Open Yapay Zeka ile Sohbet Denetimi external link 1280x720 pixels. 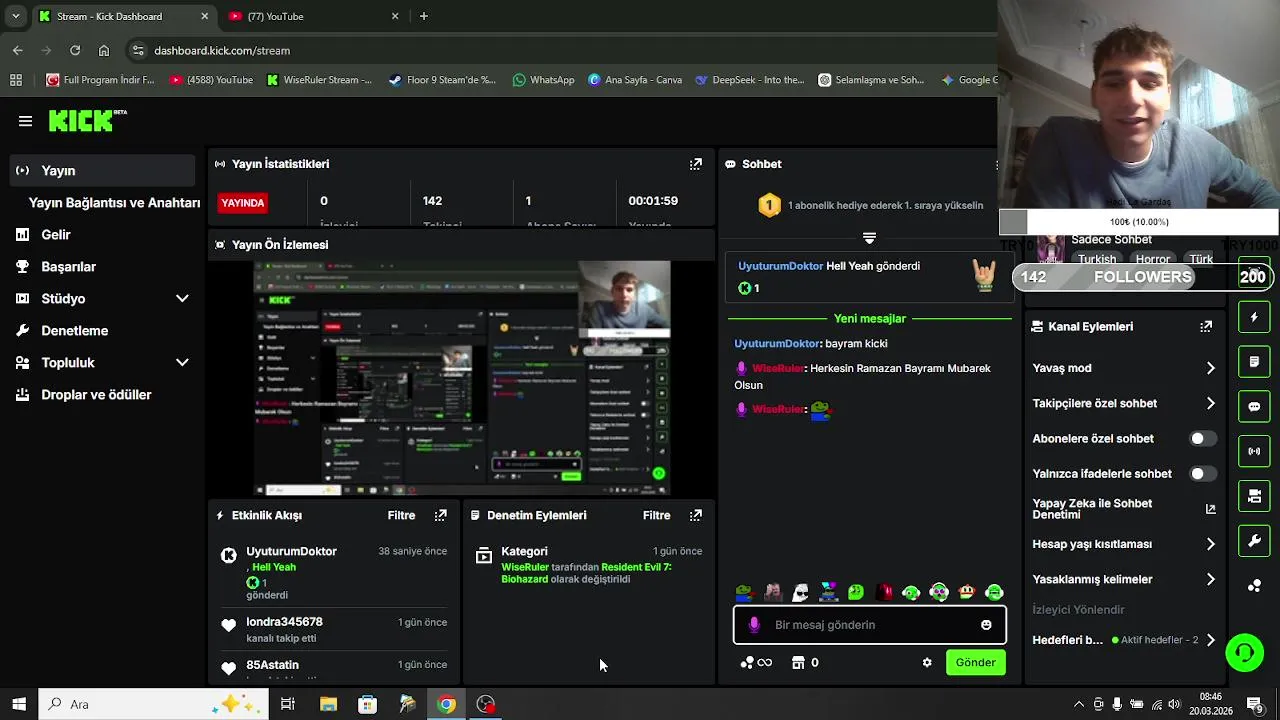tap(1210, 509)
